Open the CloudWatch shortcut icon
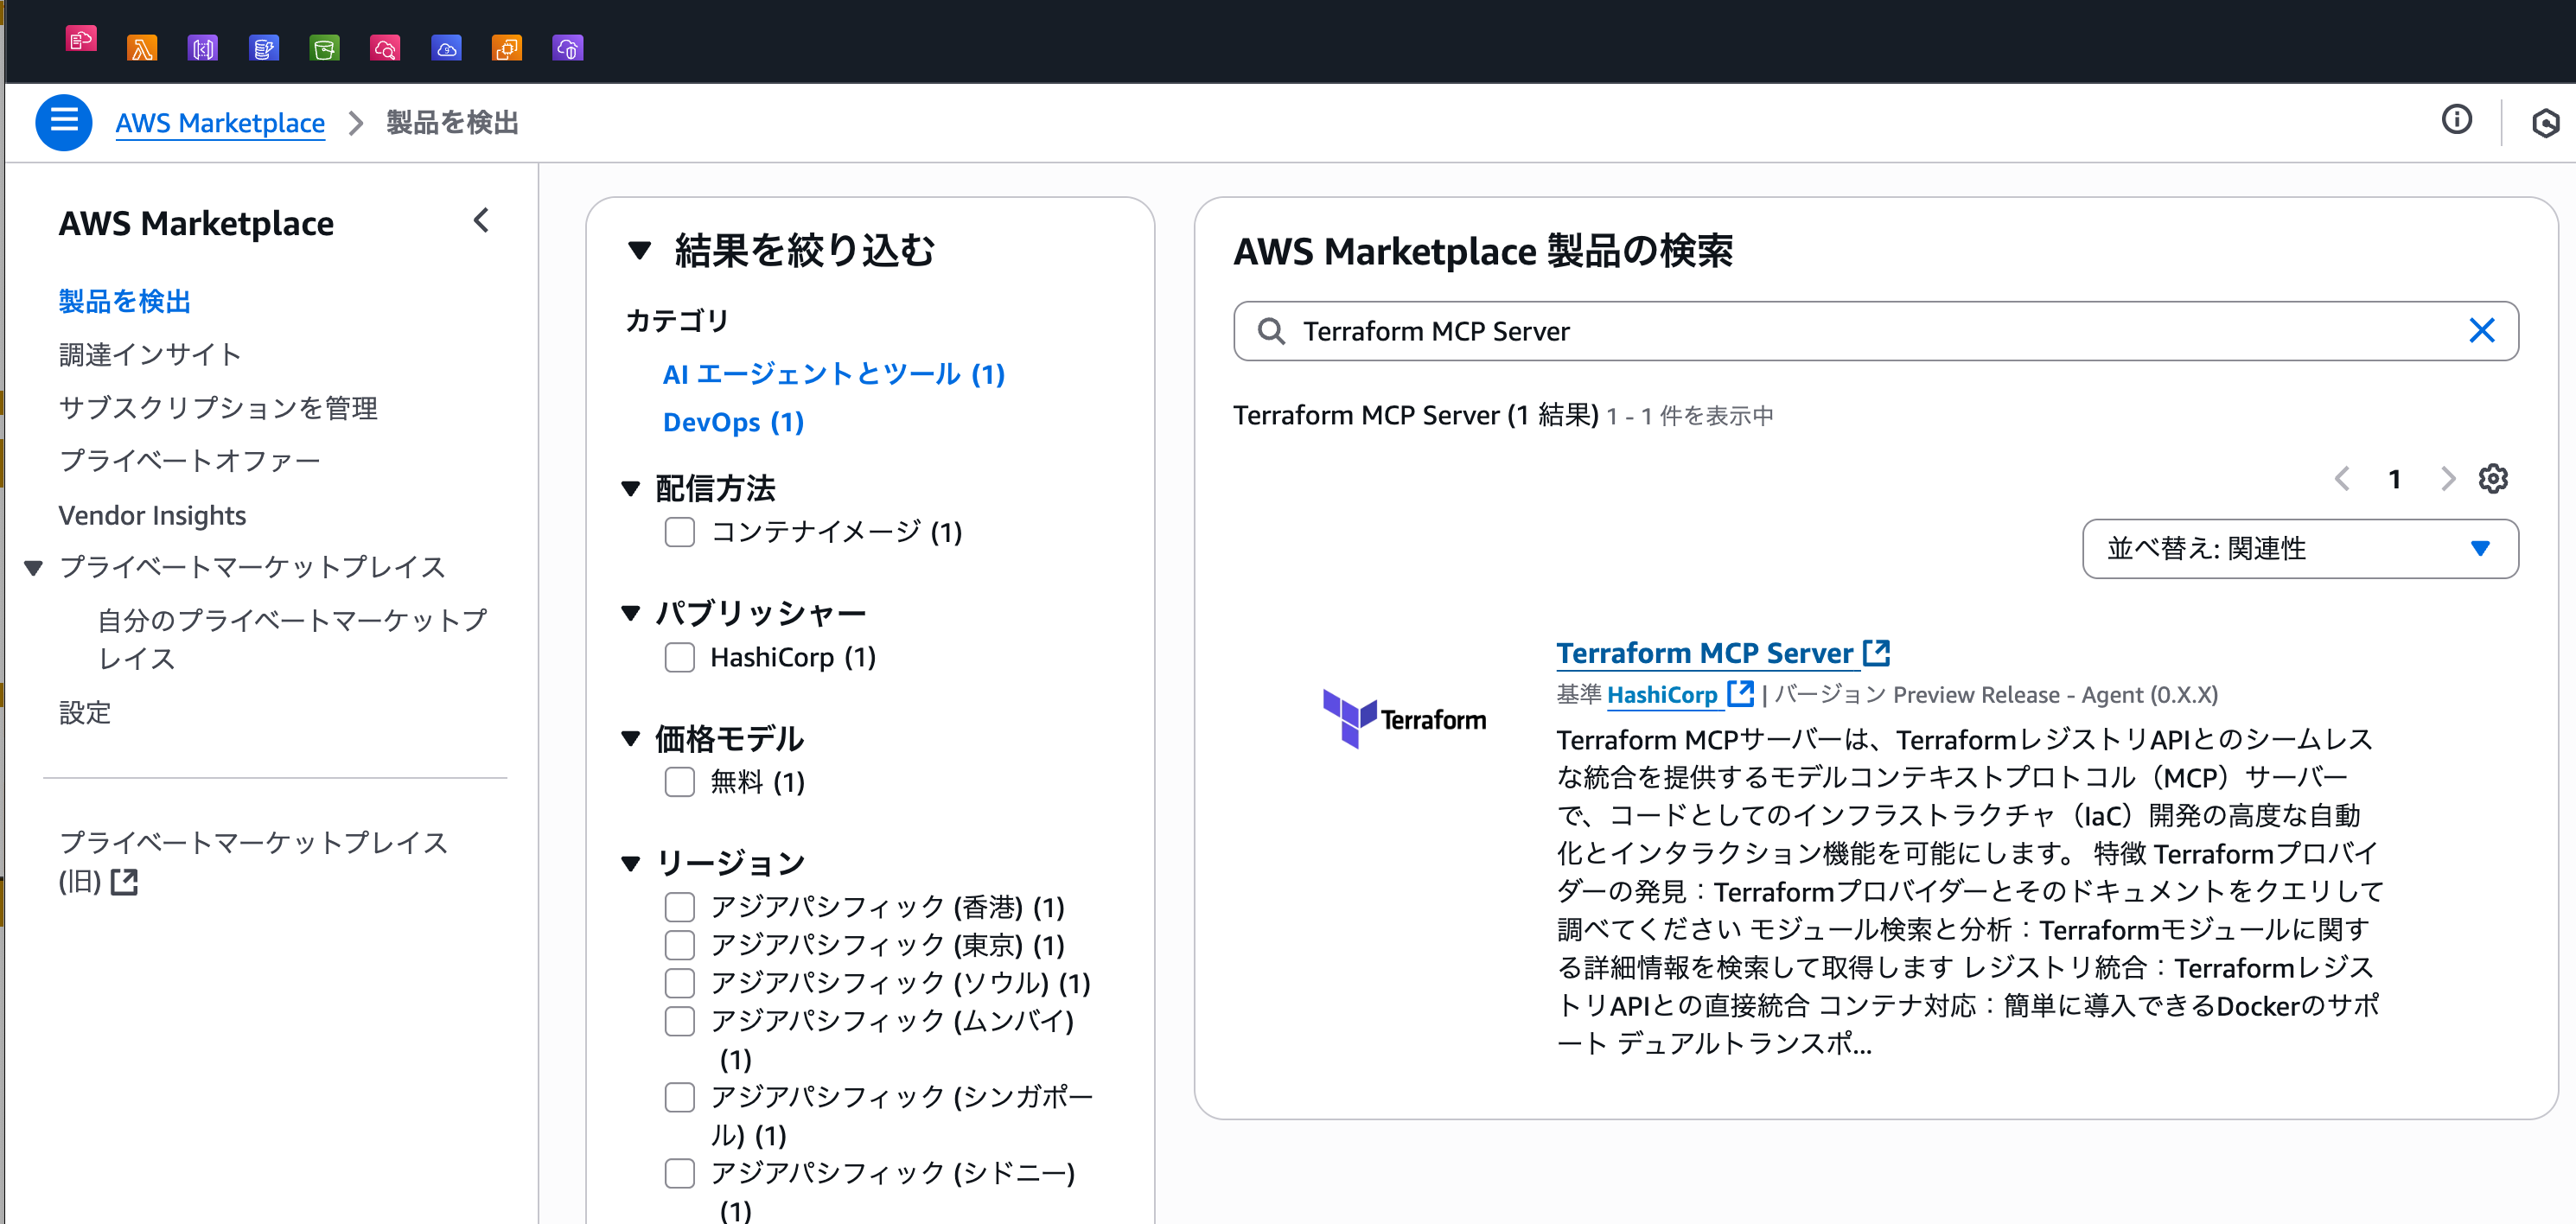Image resolution: width=2576 pixels, height=1224 pixels. click(x=385, y=48)
